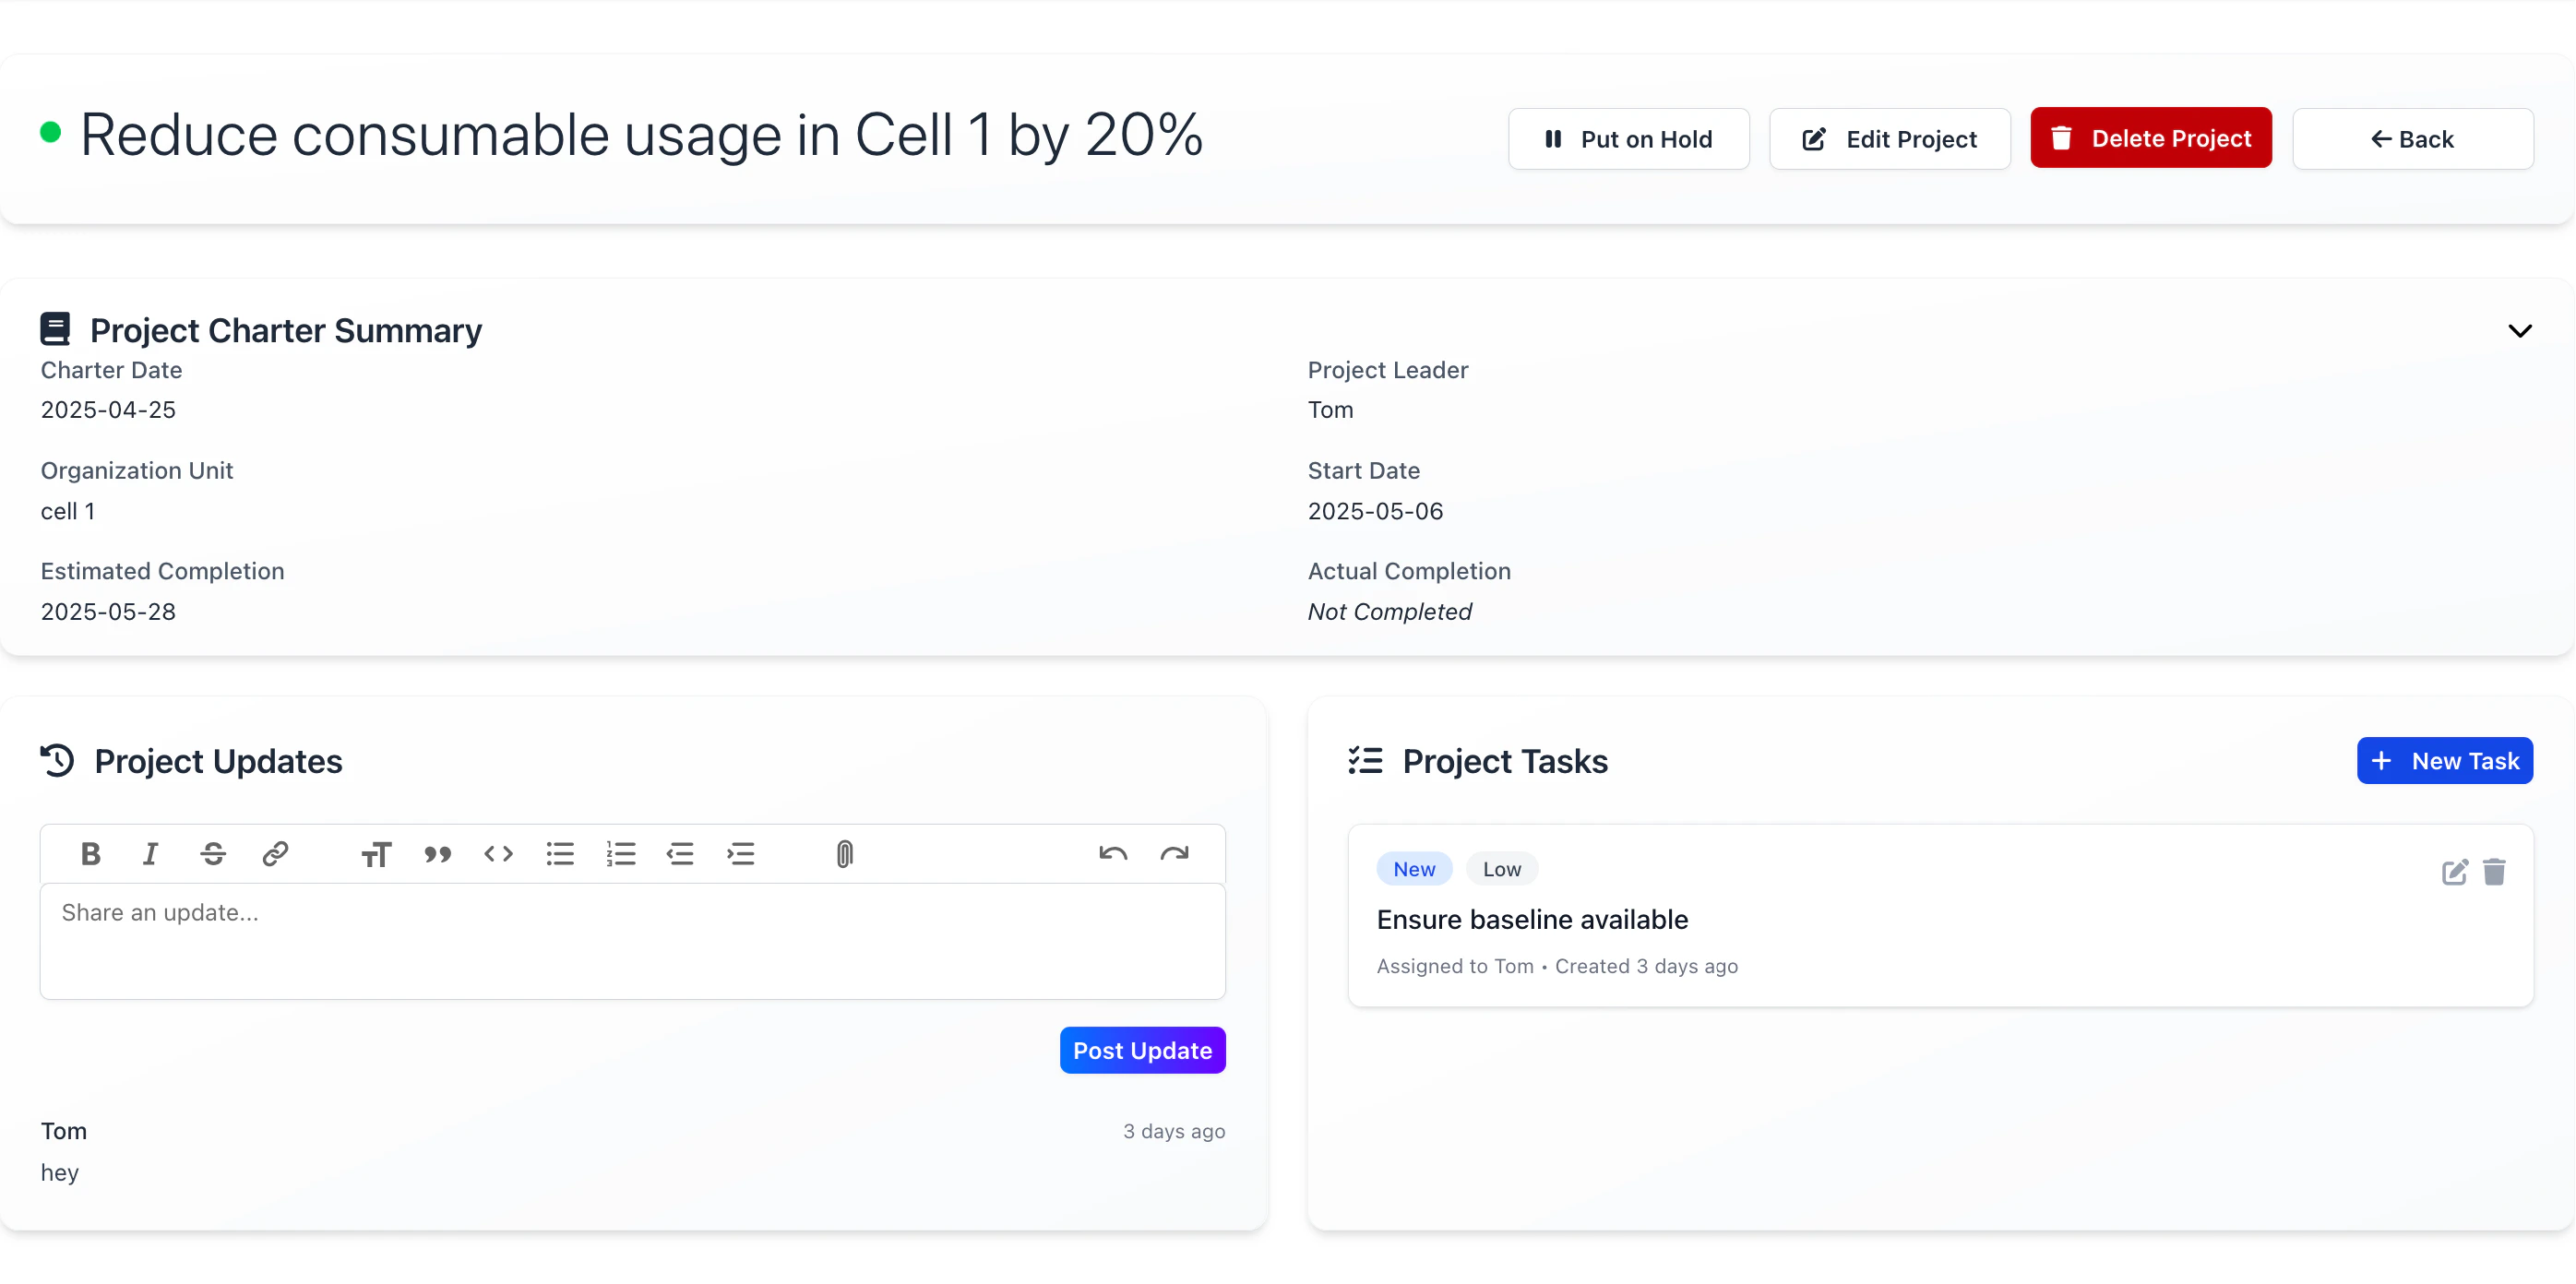Start a bulleted list in editor
2576x1284 pixels.
coord(560,854)
